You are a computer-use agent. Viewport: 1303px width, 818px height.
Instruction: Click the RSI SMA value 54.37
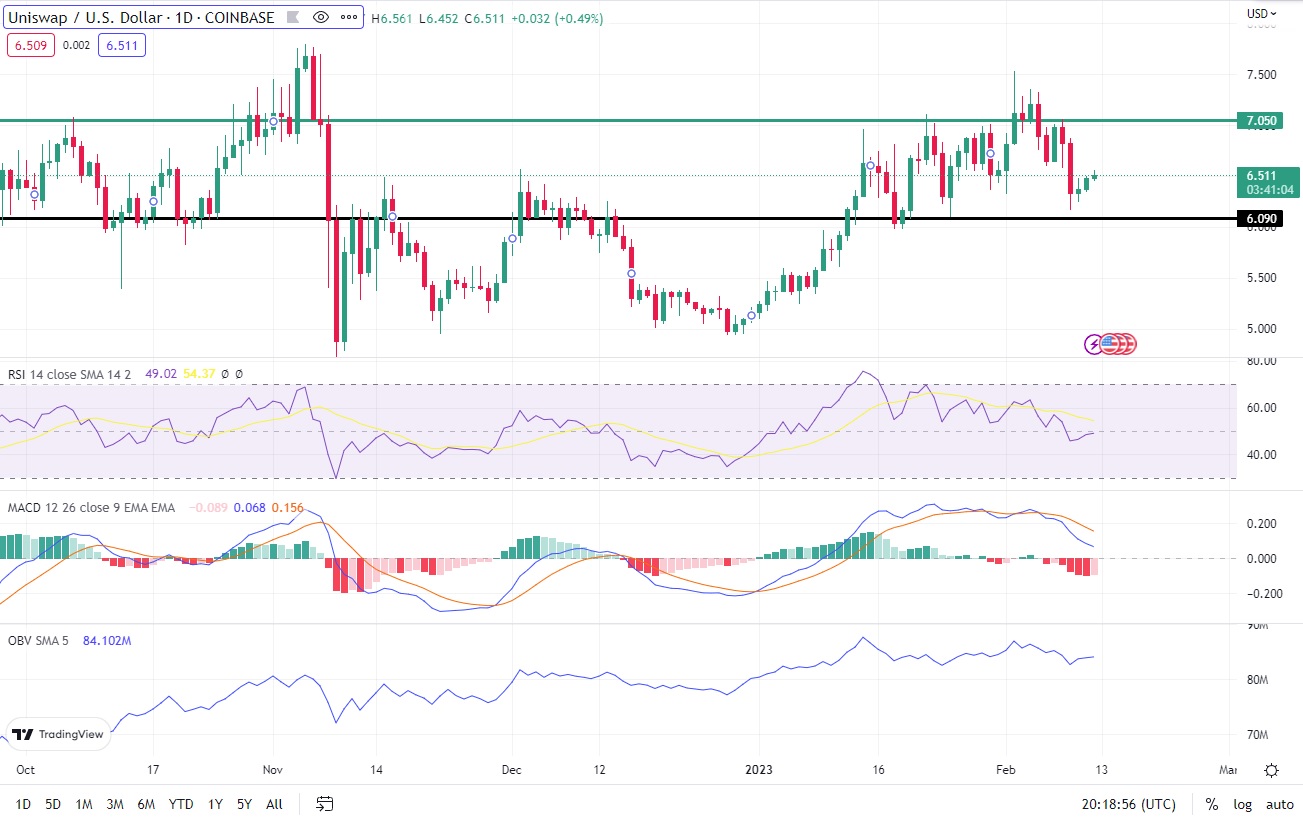(200, 374)
